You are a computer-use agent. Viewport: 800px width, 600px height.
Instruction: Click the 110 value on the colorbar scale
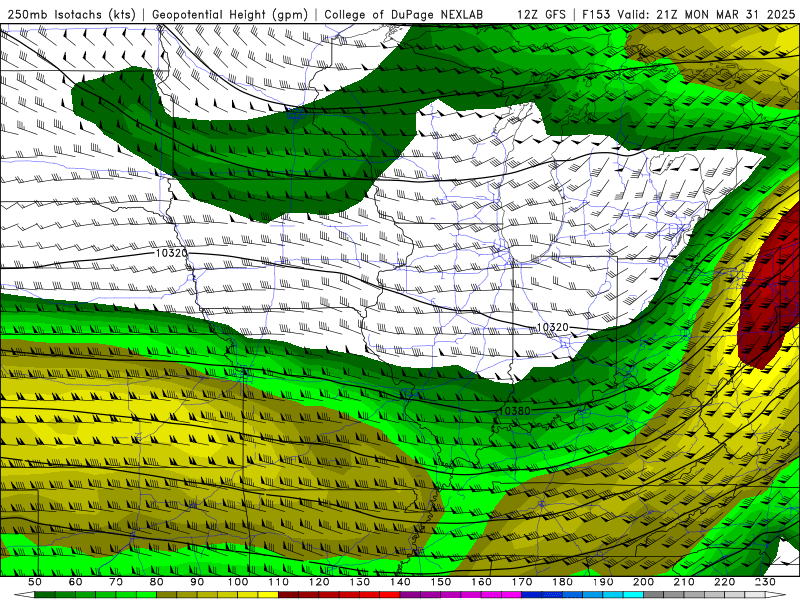tap(279, 582)
